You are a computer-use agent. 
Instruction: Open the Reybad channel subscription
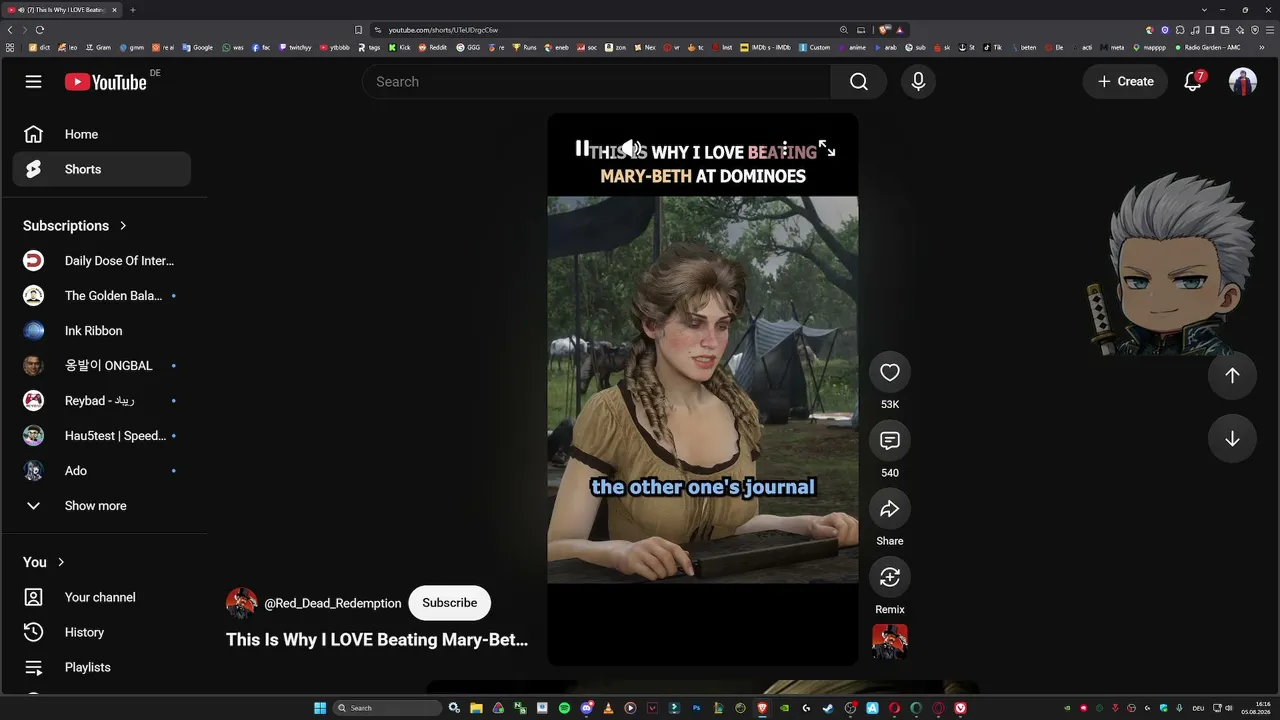click(x=101, y=401)
